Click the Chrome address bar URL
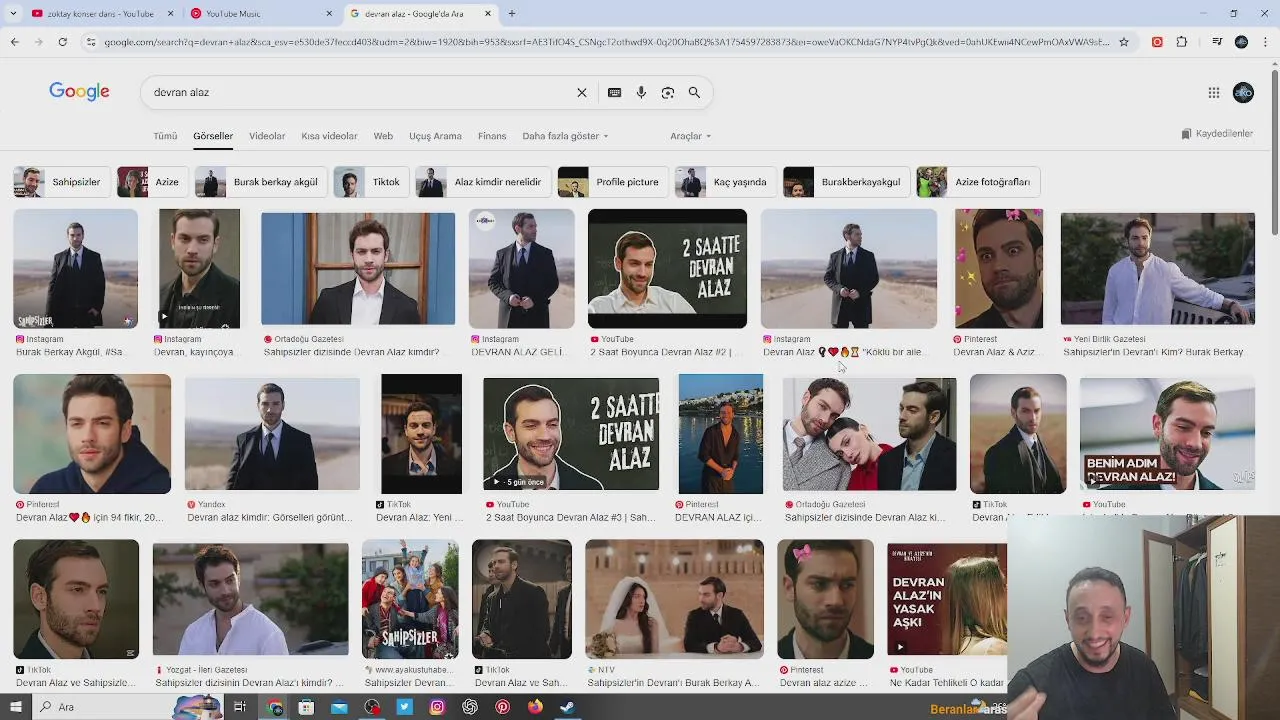The image size is (1280, 720). point(605,42)
